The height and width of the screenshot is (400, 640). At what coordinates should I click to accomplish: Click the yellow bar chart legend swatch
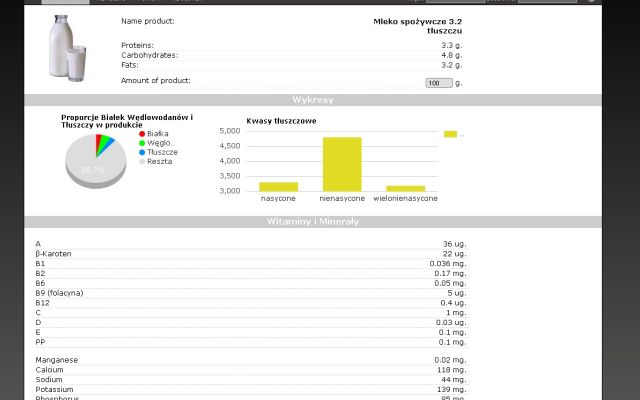click(x=450, y=133)
